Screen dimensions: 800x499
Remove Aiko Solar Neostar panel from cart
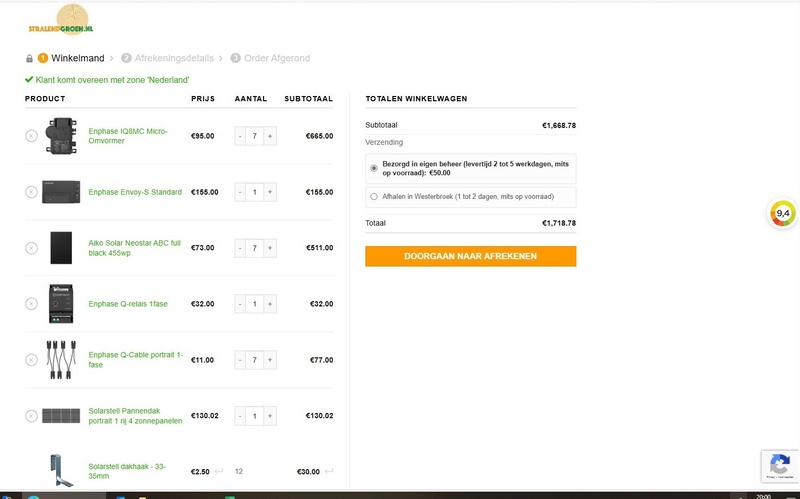[31, 248]
